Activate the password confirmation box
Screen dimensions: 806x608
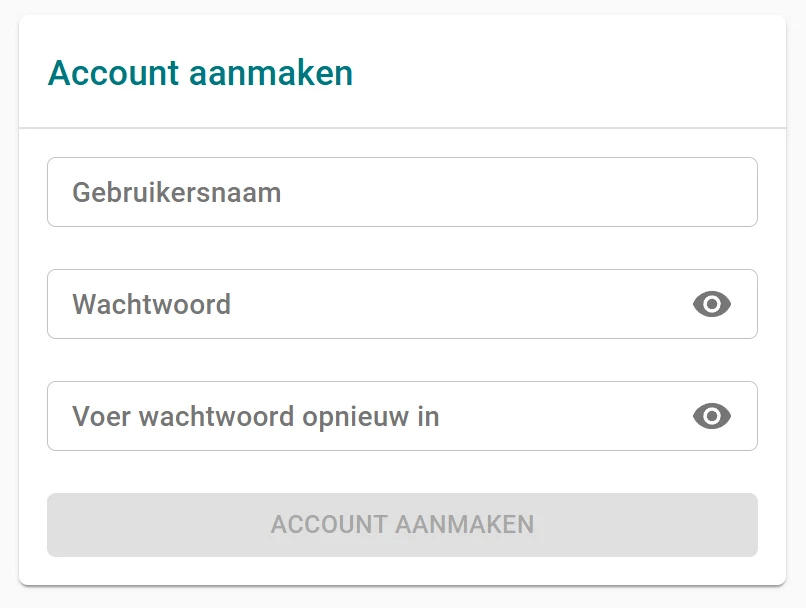click(370, 416)
